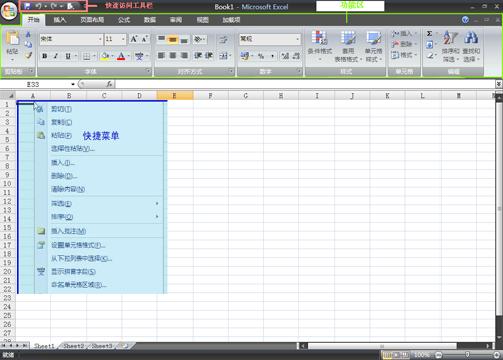
Task: Choose 插入批注 in context menu
Action: tap(99, 231)
